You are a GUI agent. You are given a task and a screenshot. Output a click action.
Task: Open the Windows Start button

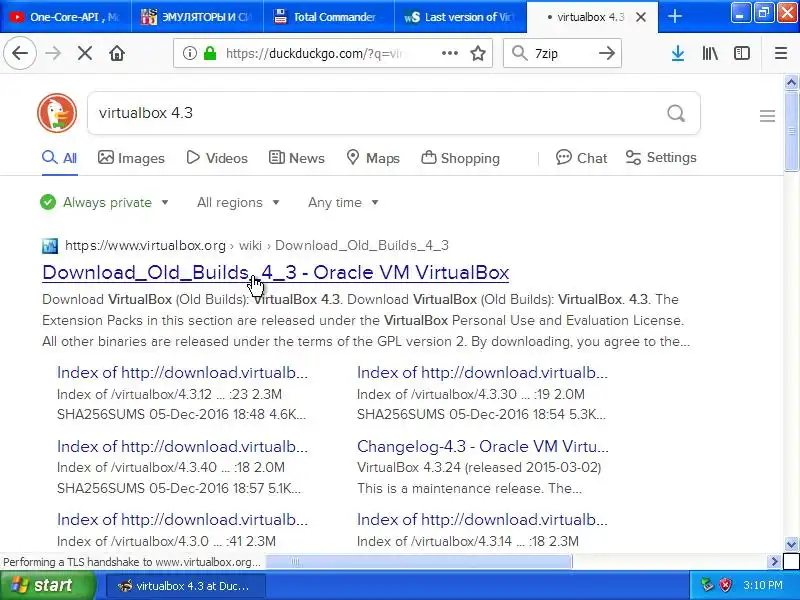click(x=48, y=585)
